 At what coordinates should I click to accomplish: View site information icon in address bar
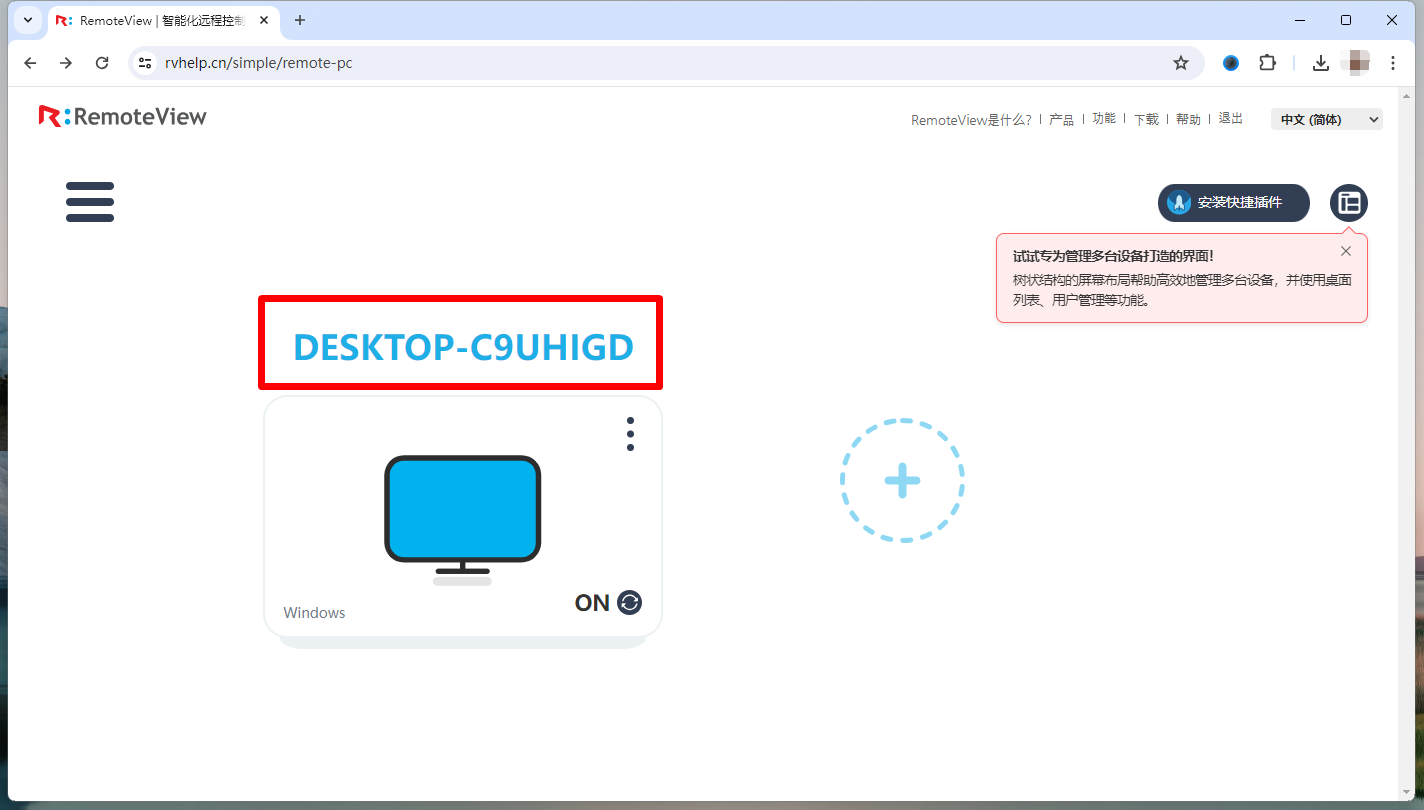tap(145, 63)
